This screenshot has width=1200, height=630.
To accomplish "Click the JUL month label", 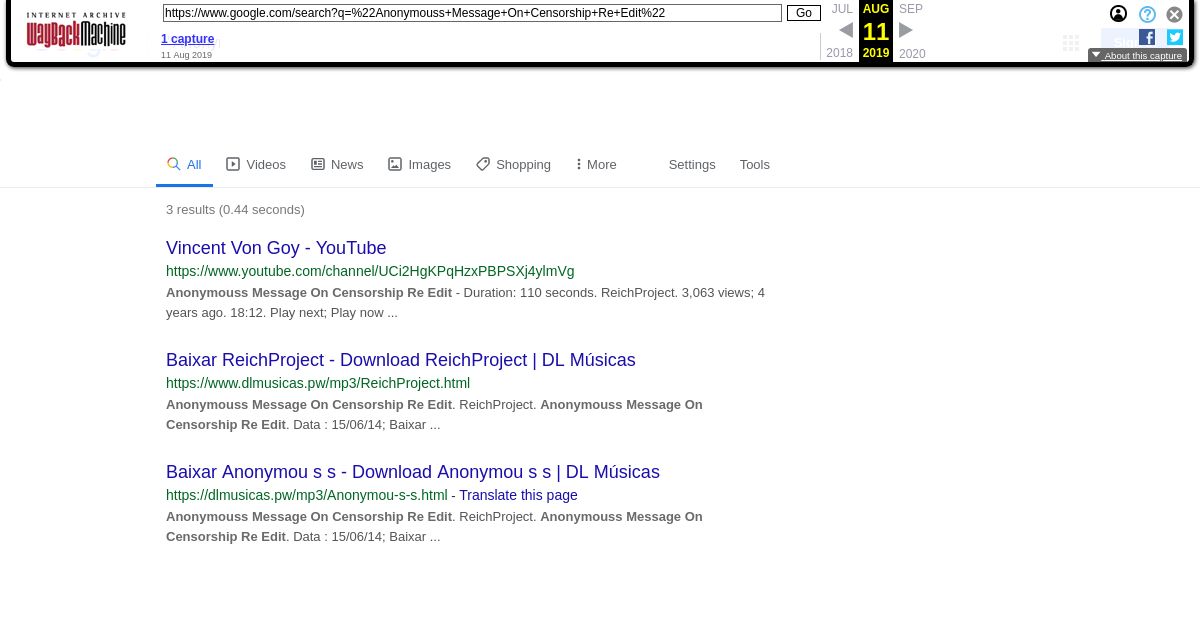I will coord(842,9).
